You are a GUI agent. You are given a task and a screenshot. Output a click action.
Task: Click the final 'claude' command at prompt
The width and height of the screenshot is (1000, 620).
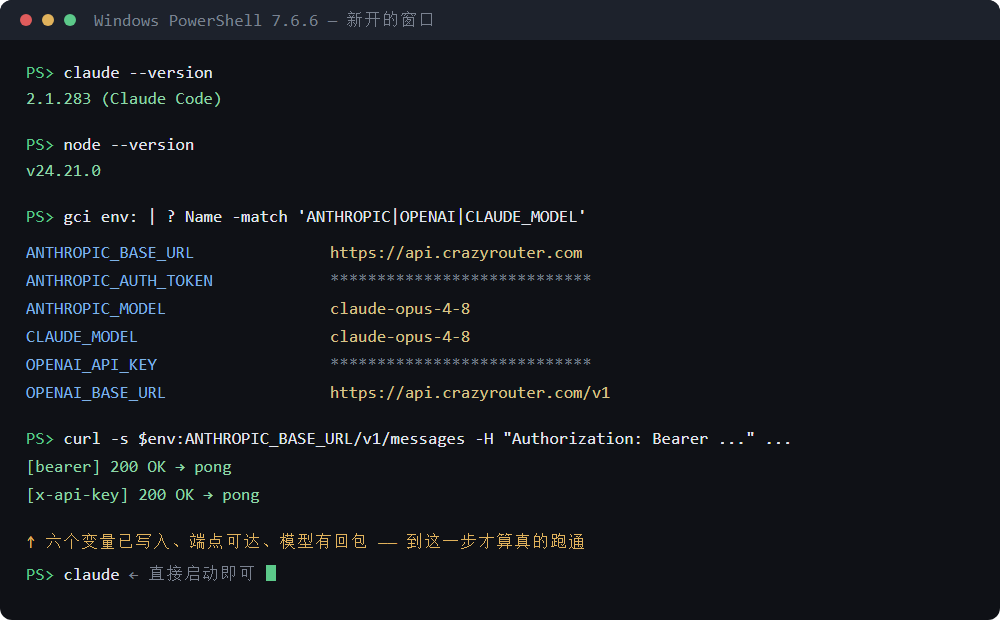[91, 575]
